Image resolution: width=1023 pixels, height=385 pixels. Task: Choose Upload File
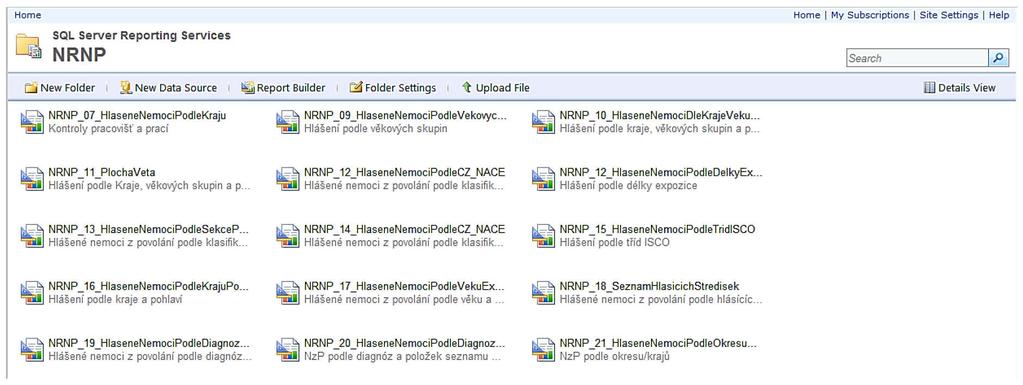point(496,87)
